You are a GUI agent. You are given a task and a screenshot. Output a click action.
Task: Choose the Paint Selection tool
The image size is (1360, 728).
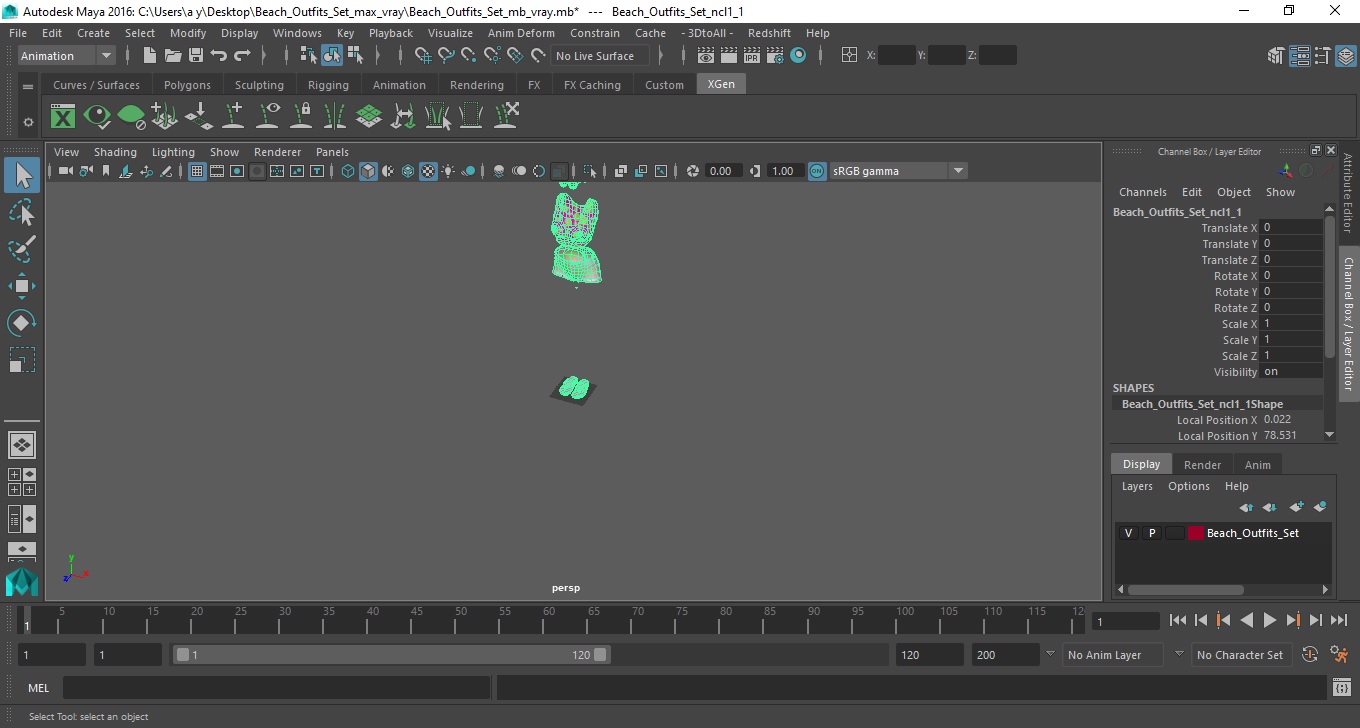22,248
